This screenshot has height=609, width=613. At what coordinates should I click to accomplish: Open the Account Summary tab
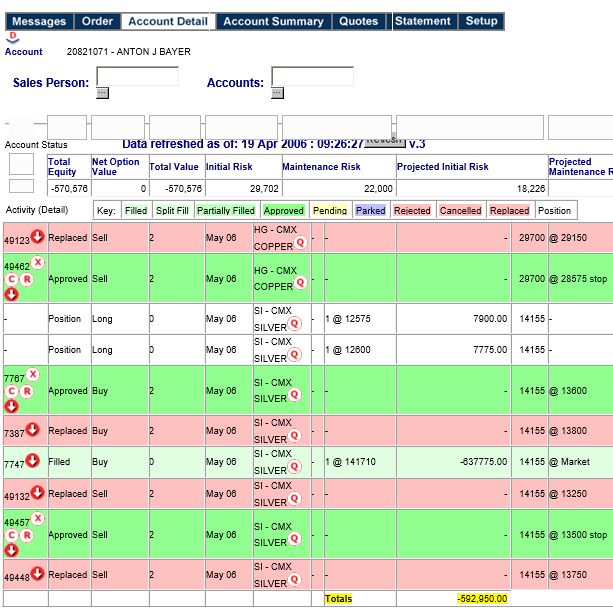pyautogui.click(x=273, y=21)
